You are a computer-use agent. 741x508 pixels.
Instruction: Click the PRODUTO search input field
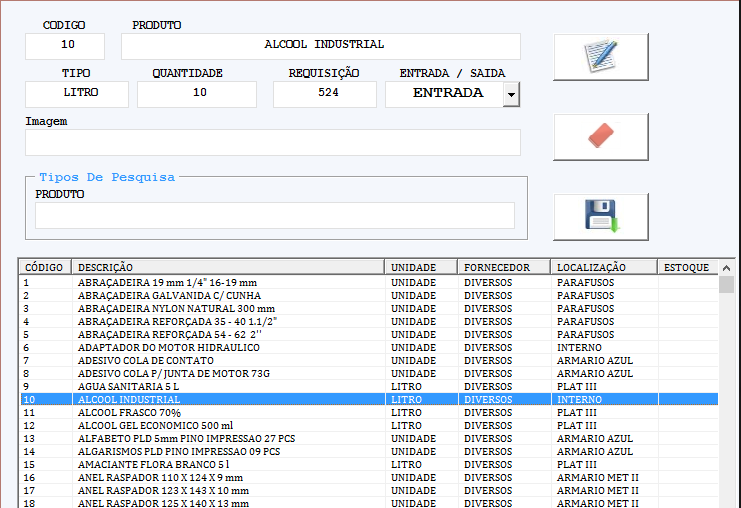(275, 215)
